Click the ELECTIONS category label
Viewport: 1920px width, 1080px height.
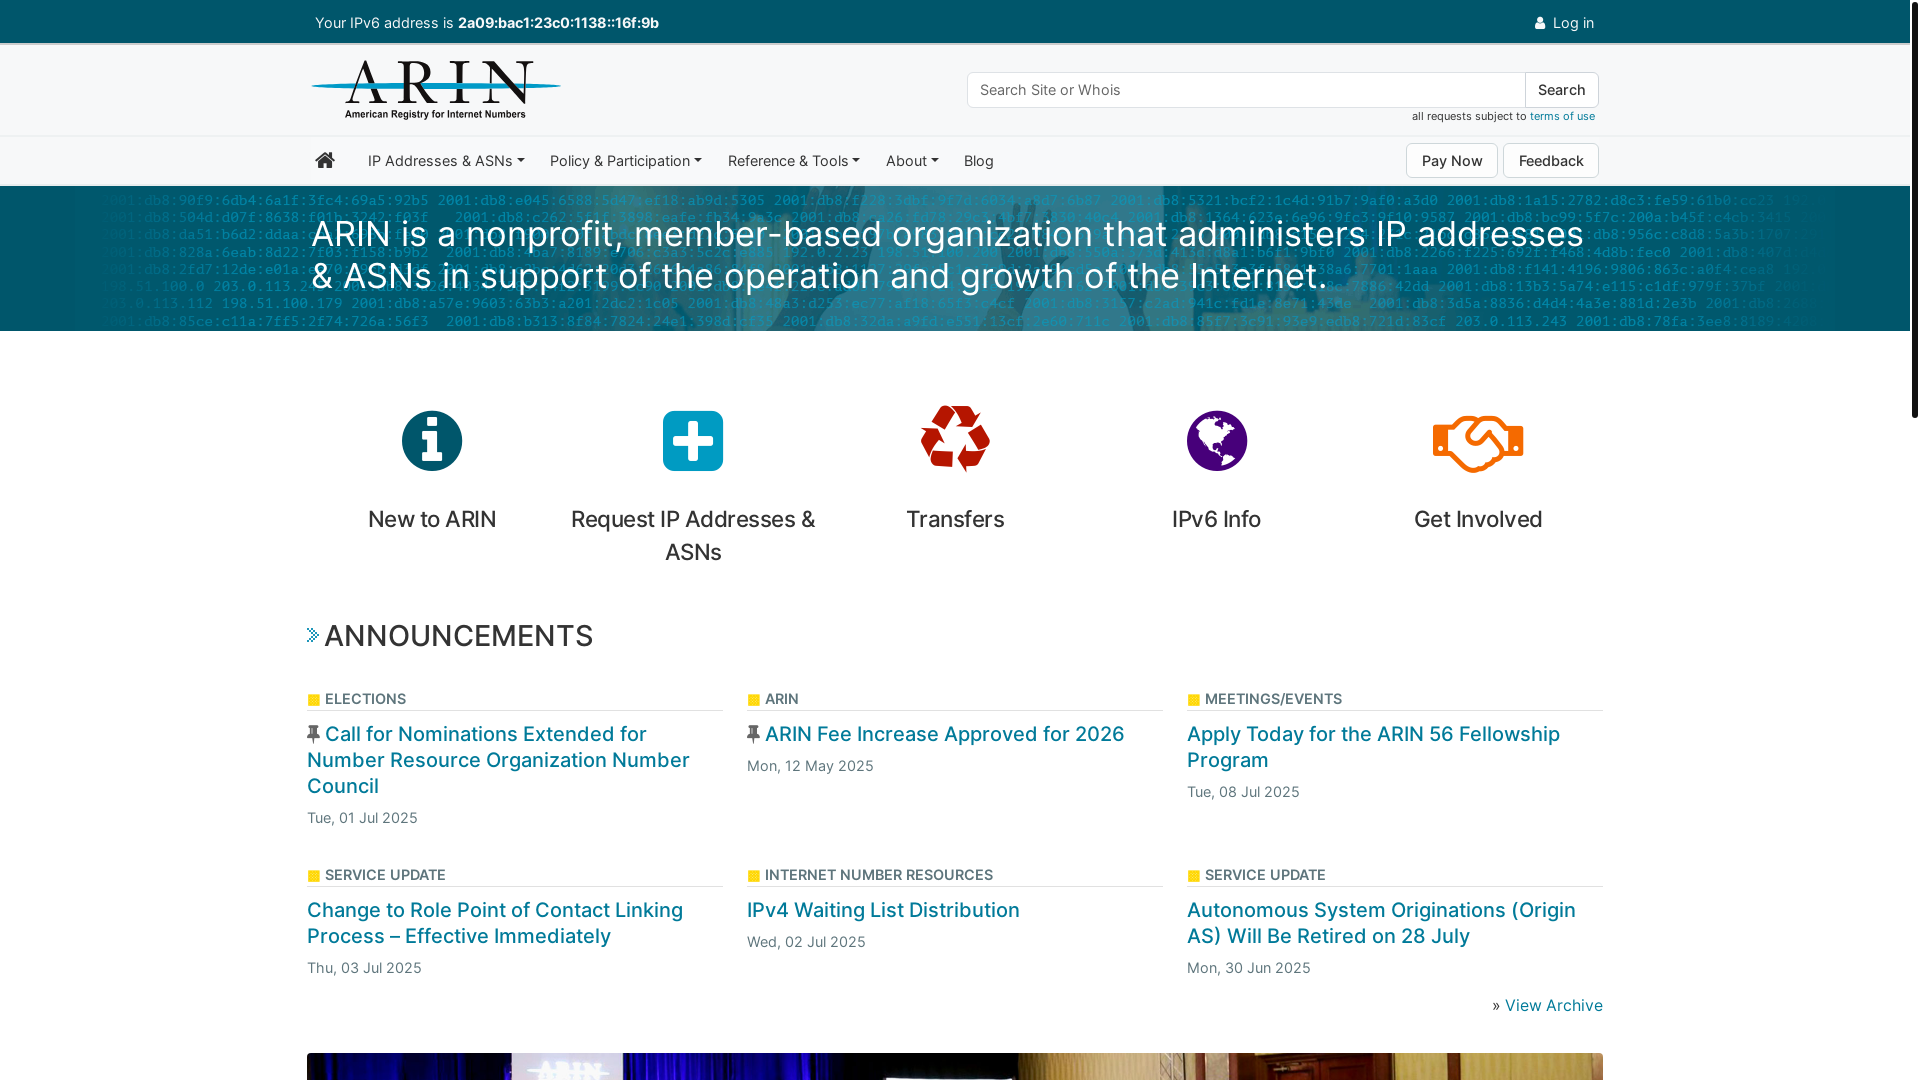click(365, 699)
